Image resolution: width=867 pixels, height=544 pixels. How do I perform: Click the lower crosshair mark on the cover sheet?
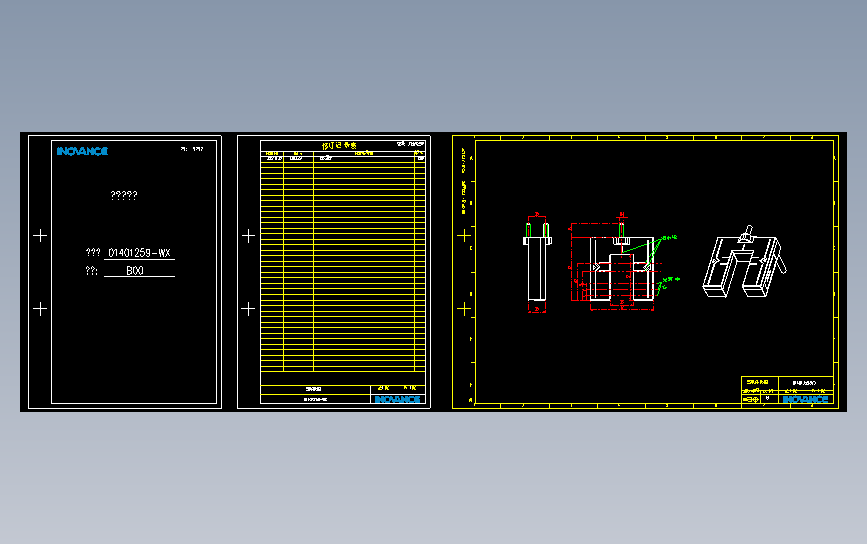[x=40, y=308]
